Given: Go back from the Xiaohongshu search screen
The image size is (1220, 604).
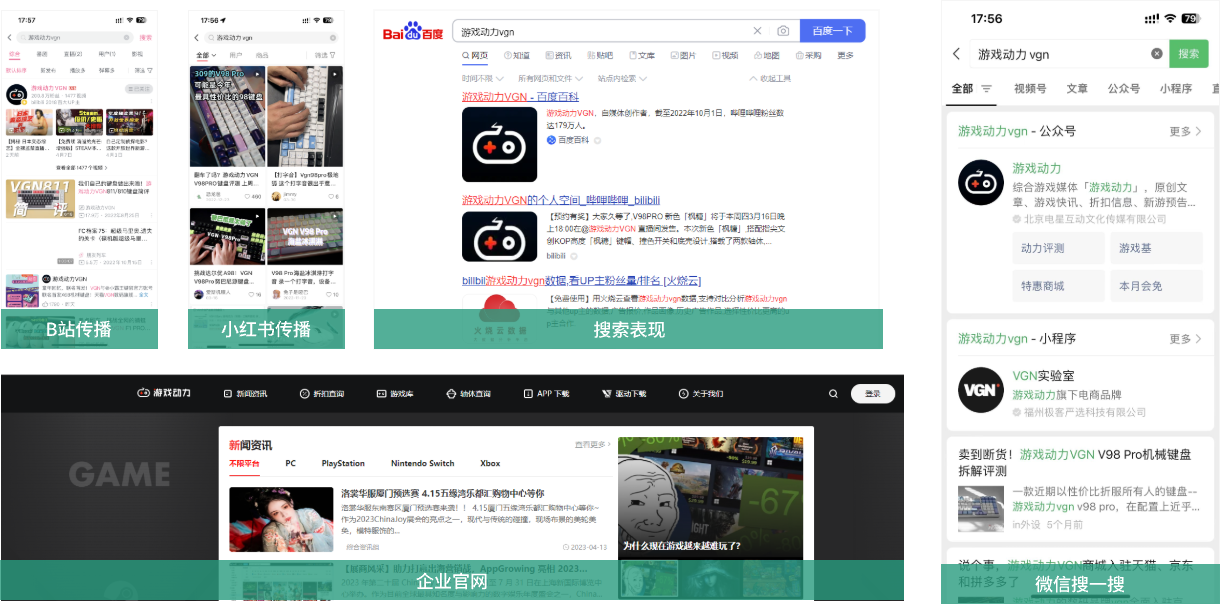Looking at the screenshot, I should [195, 37].
